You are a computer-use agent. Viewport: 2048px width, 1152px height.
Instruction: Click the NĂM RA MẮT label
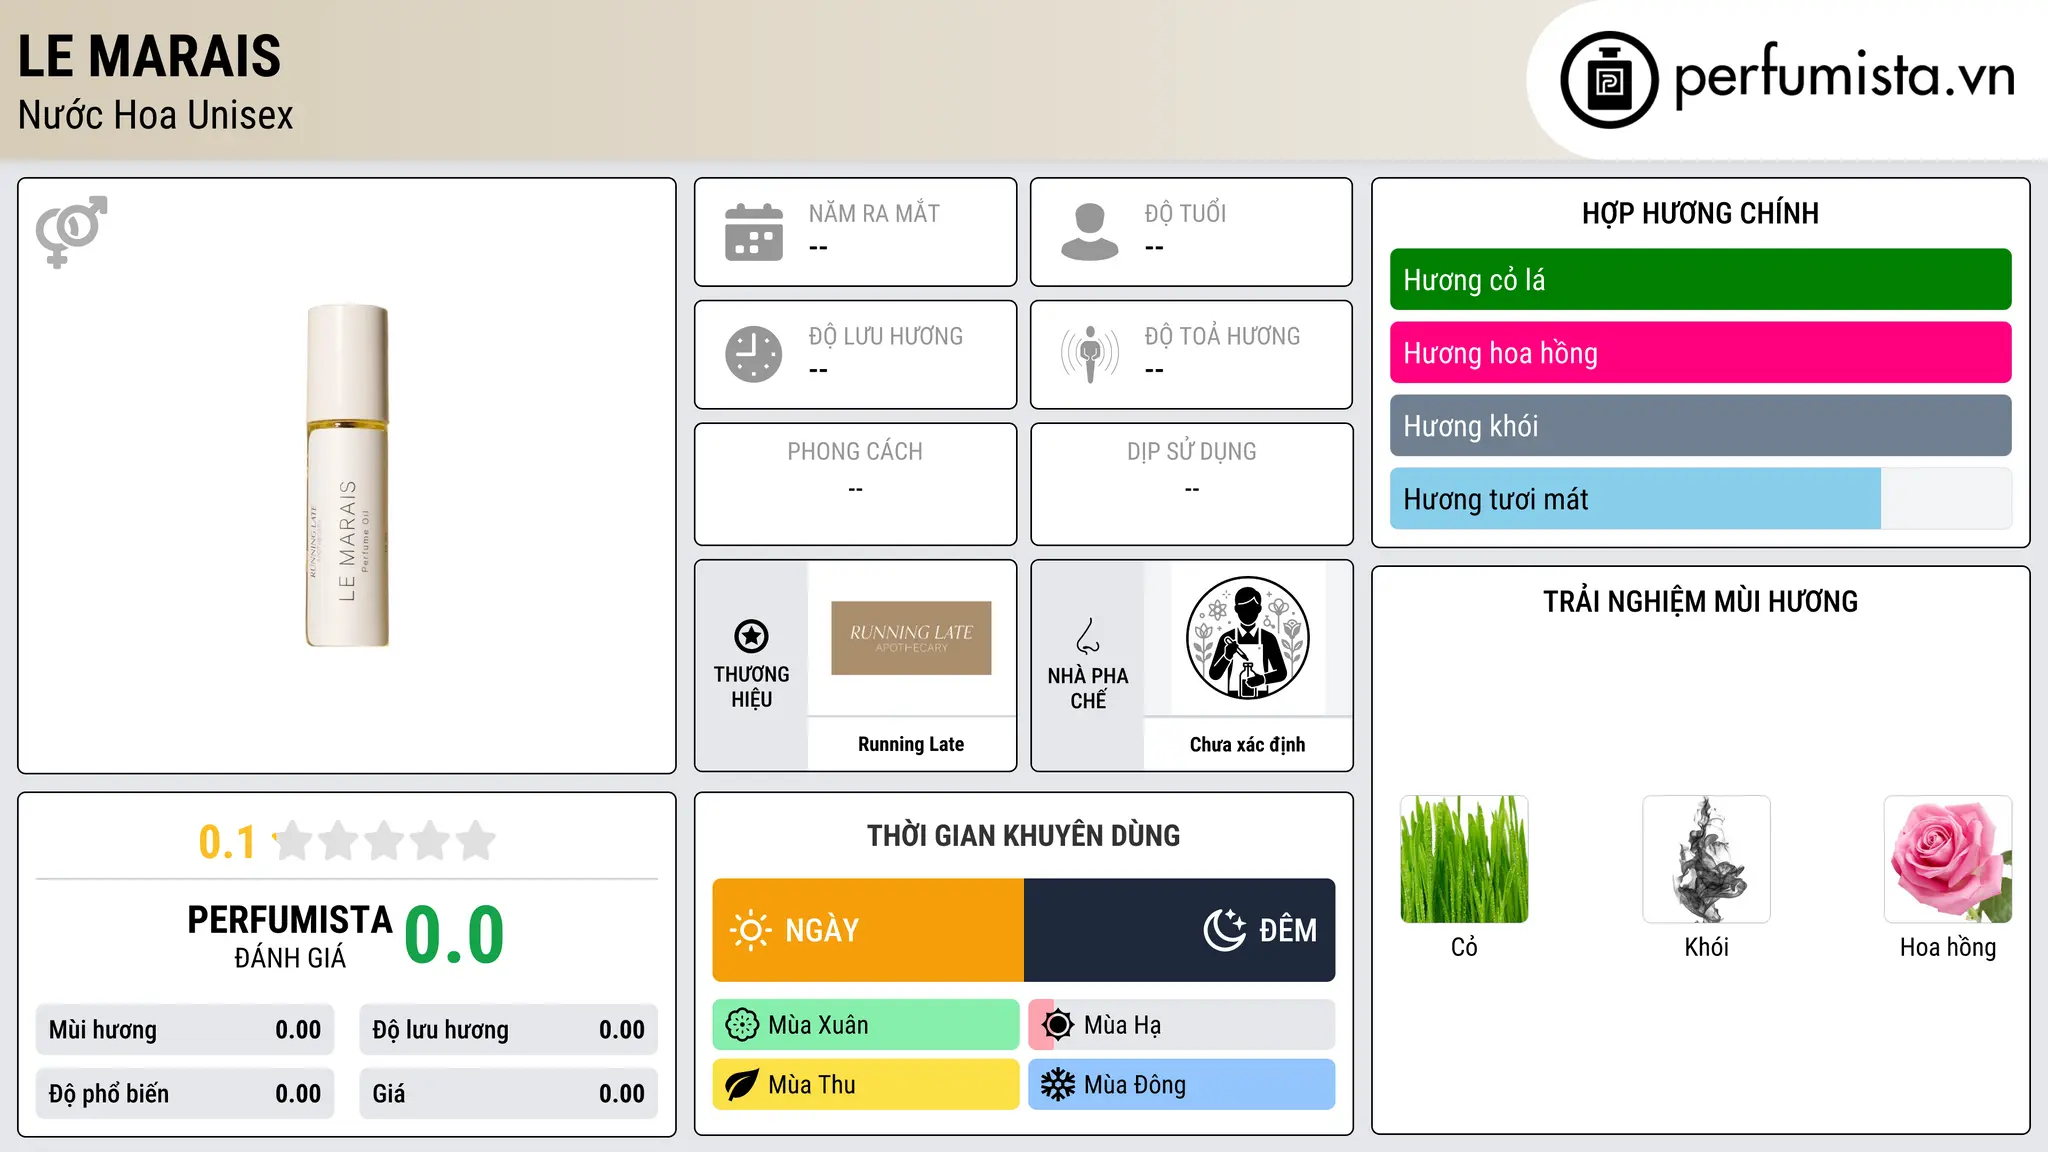pos(874,213)
